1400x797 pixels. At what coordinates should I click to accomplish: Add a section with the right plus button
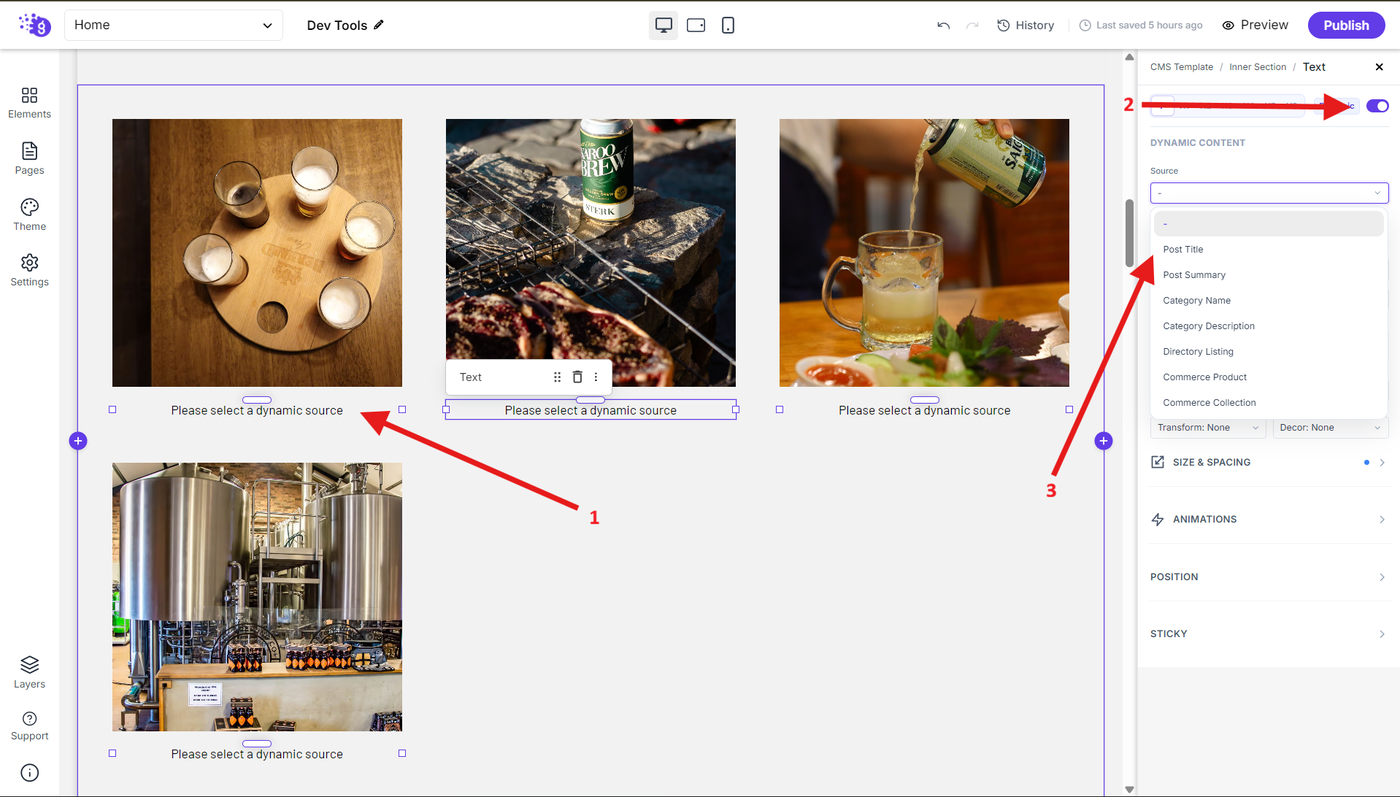click(1103, 441)
